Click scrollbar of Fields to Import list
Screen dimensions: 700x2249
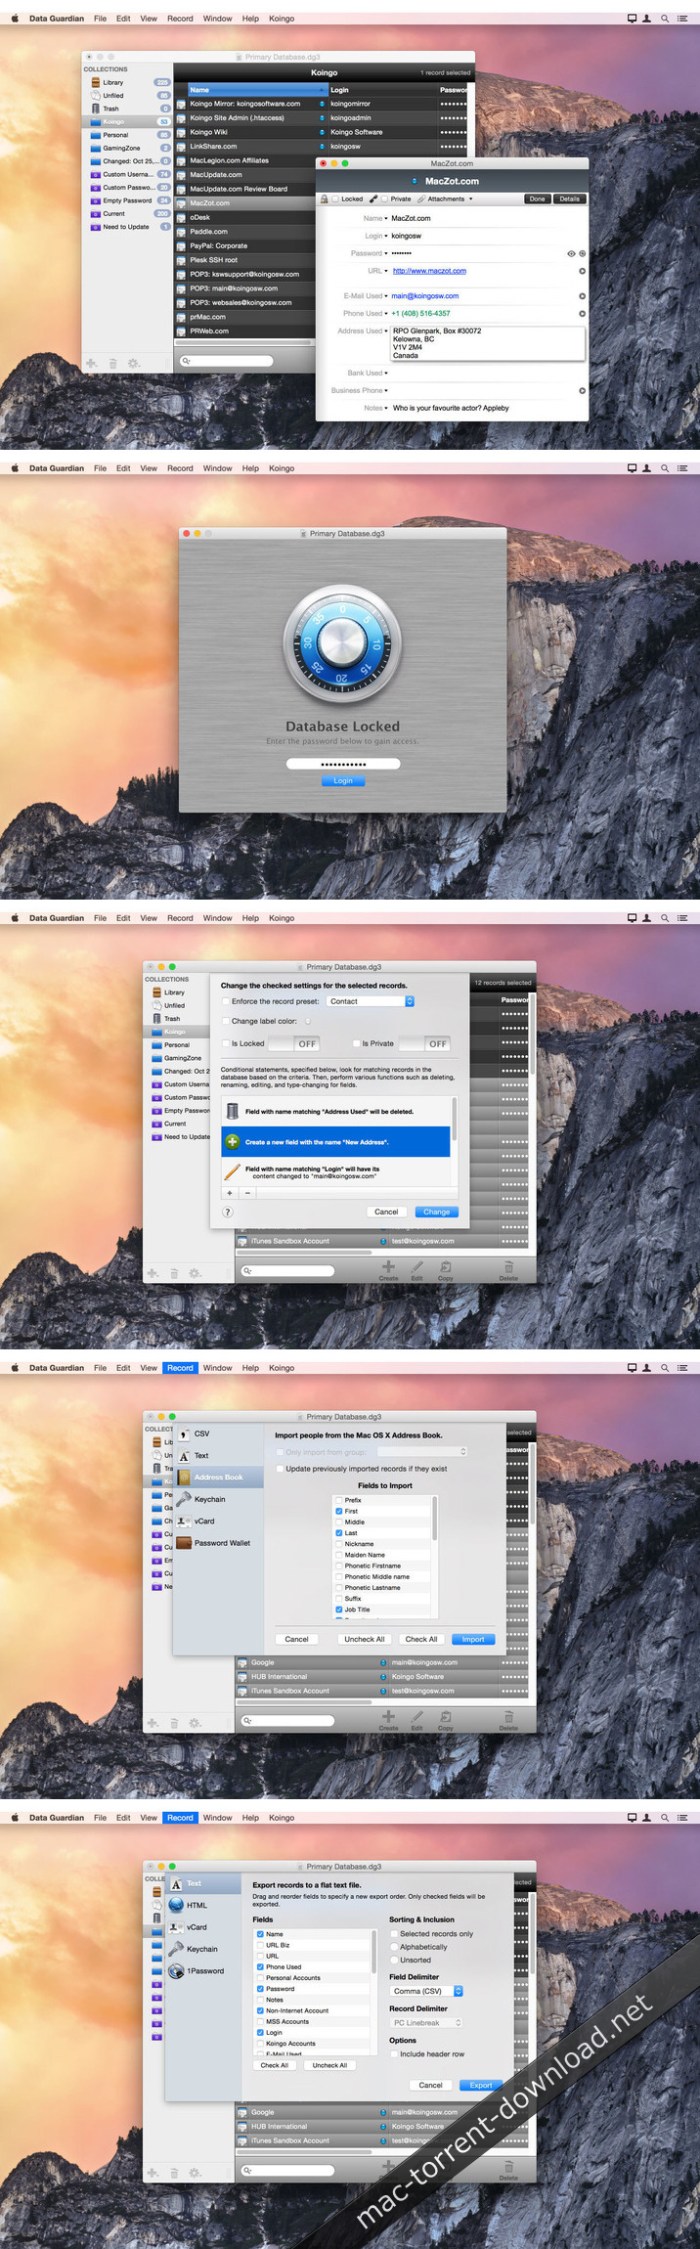tap(434, 1519)
